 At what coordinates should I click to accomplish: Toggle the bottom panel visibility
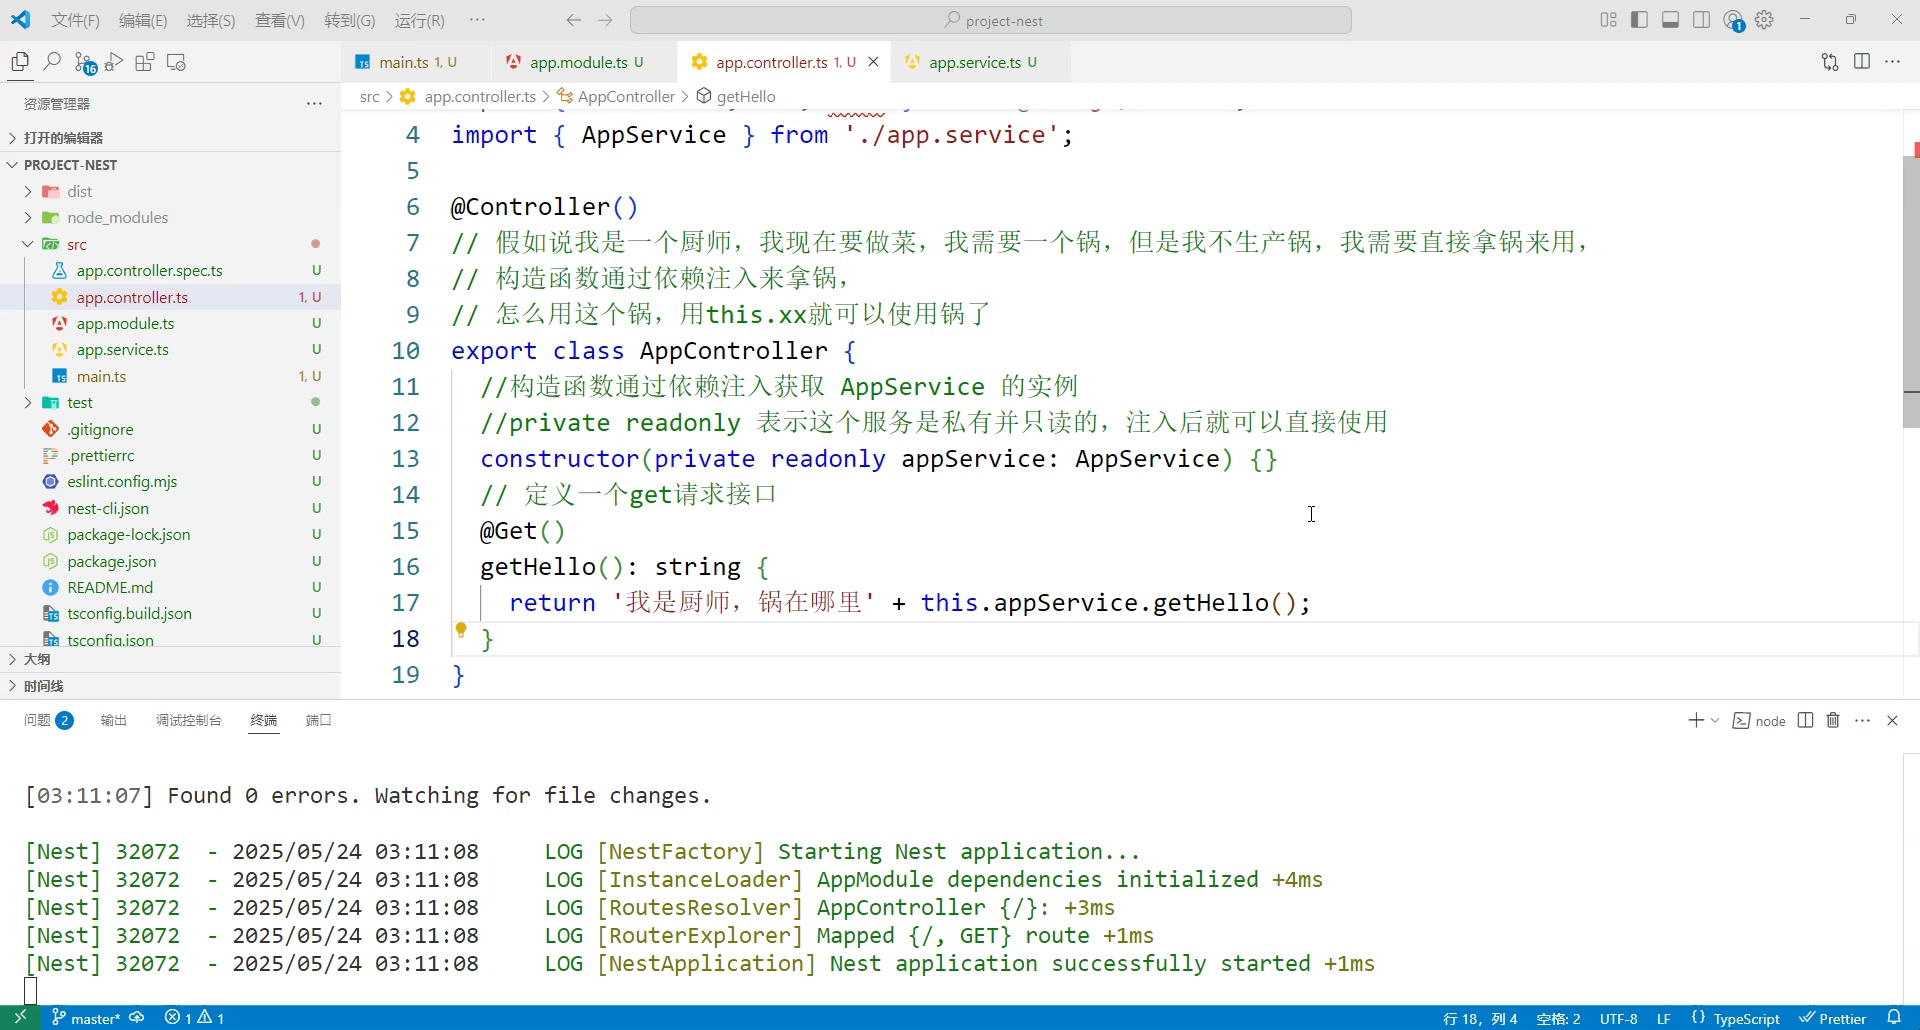click(1670, 20)
